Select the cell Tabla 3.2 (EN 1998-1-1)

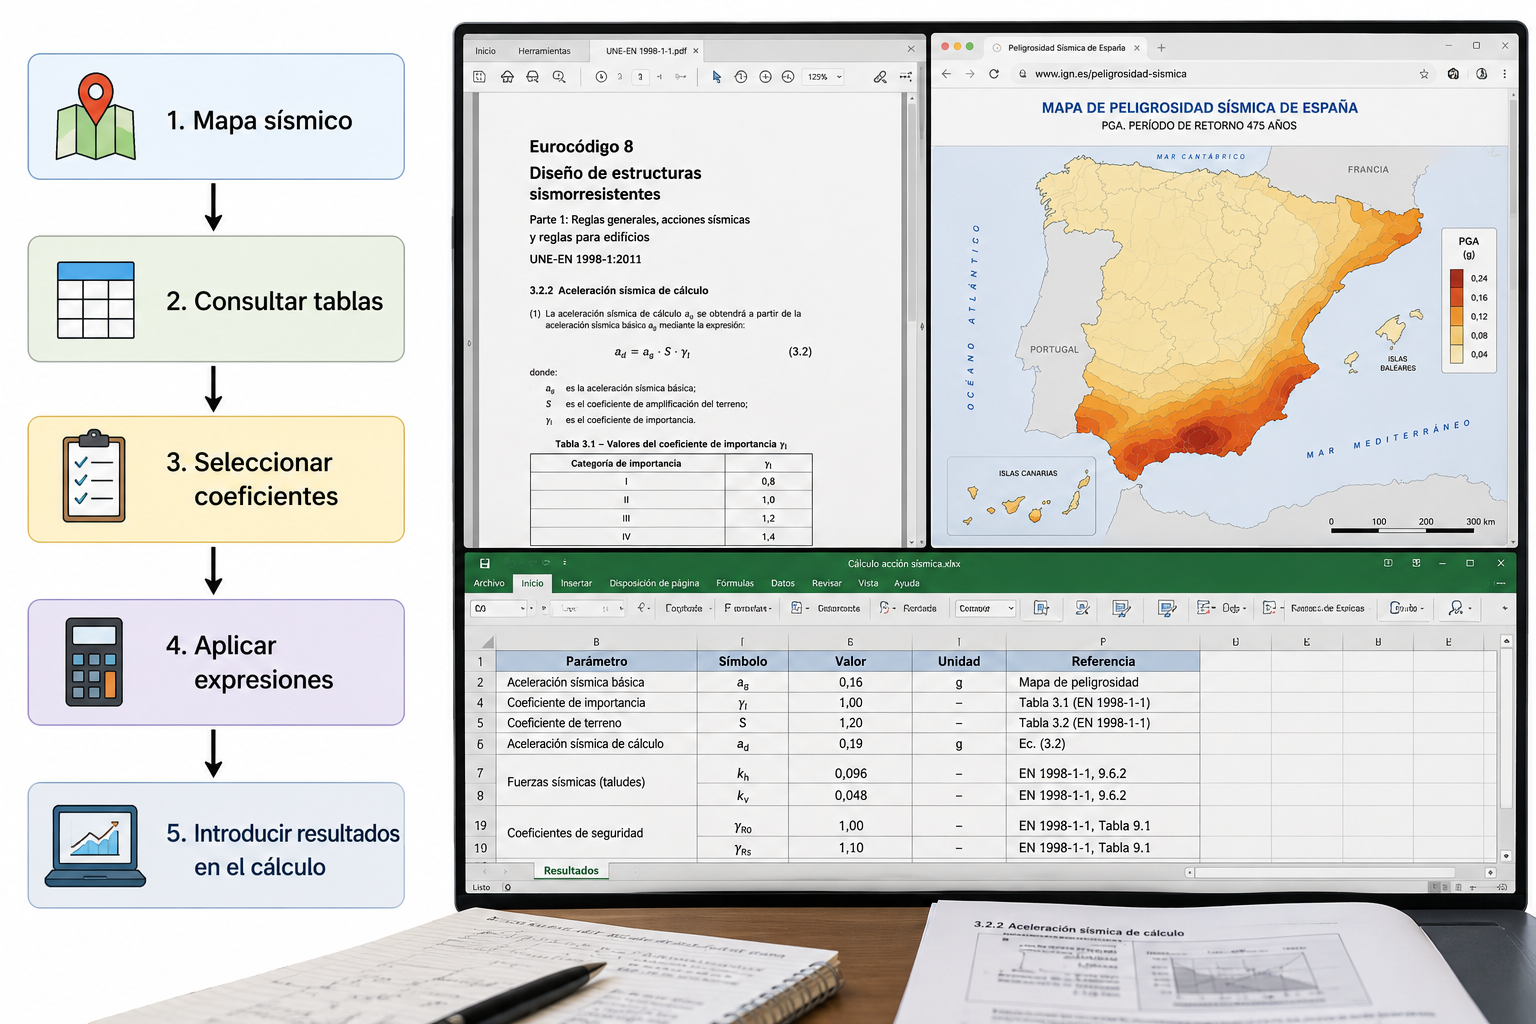(x=1103, y=723)
